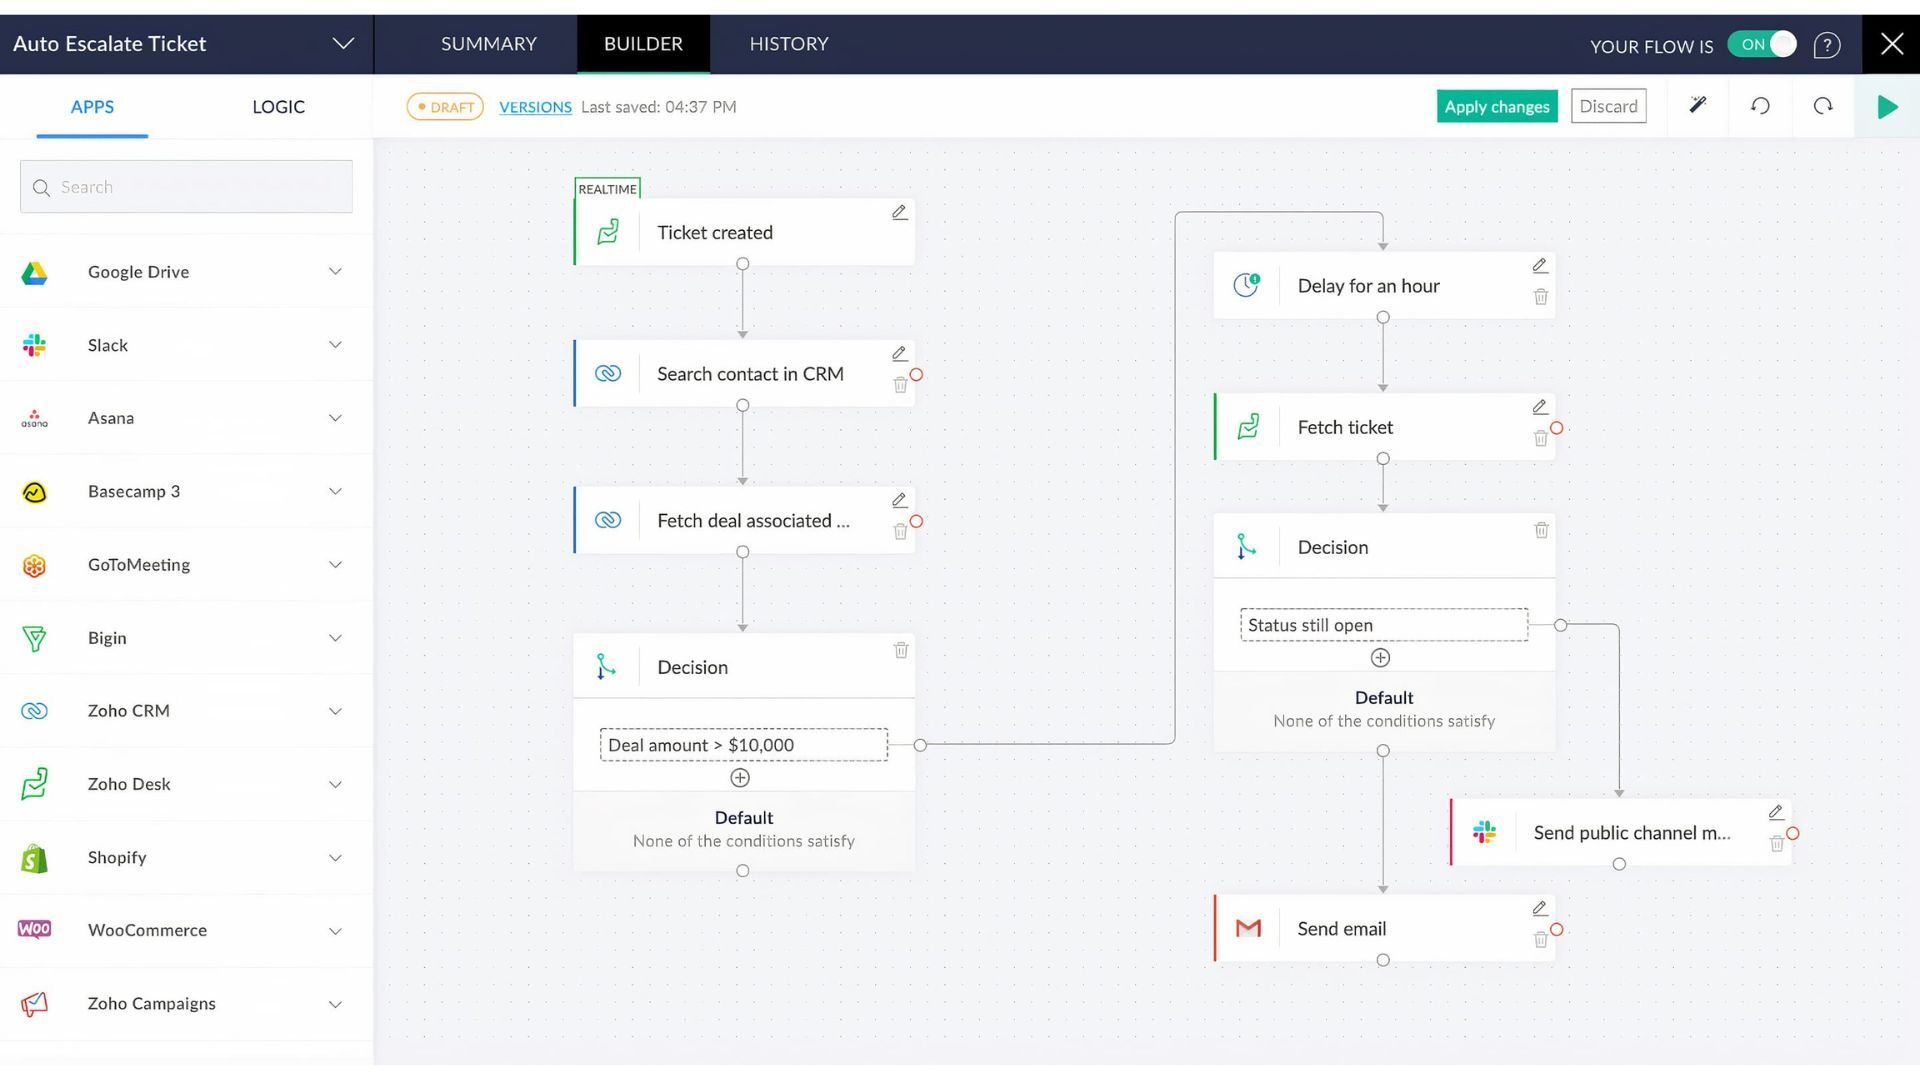Click the Discard button
Screen dimensions: 1920x1080
(1608, 106)
